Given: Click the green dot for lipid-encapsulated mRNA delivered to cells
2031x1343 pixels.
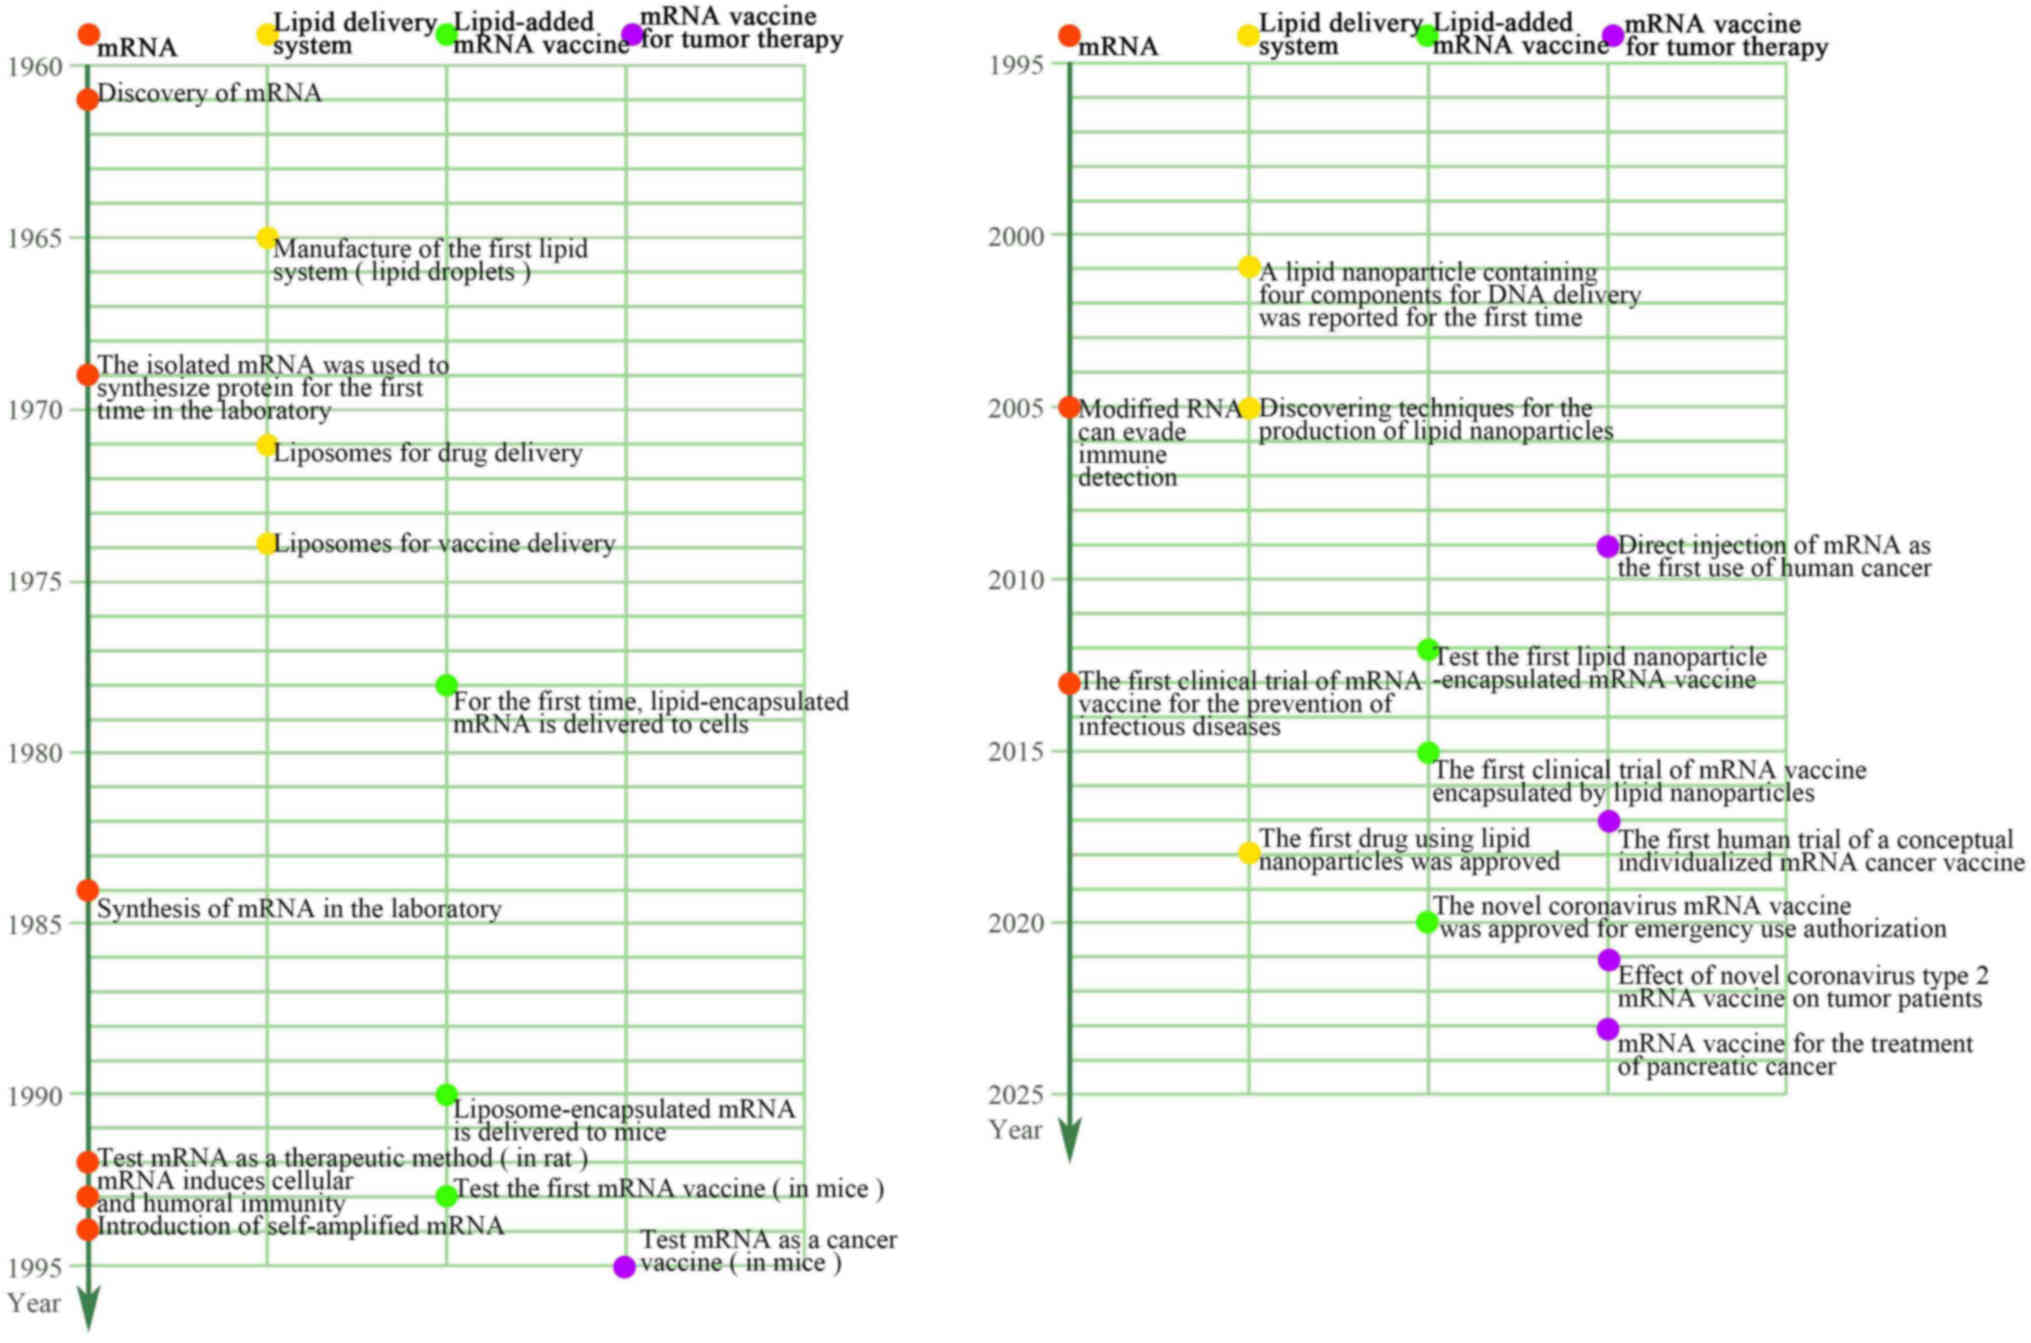Looking at the screenshot, I should (x=446, y=685).
